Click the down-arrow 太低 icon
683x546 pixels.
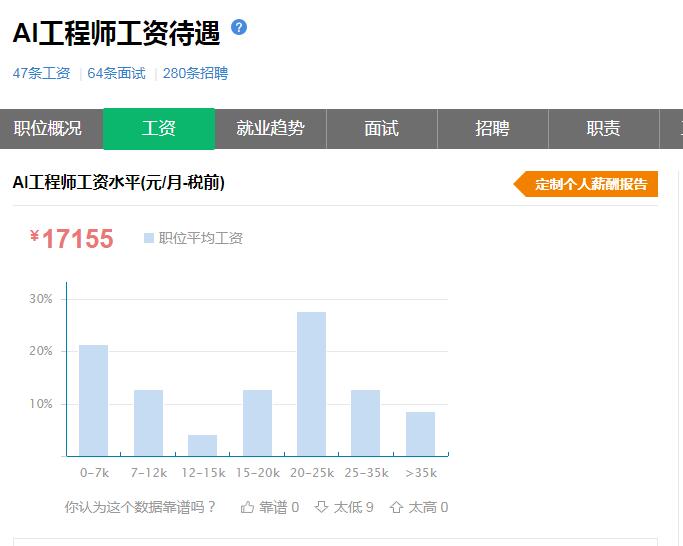tap(321, 507)
